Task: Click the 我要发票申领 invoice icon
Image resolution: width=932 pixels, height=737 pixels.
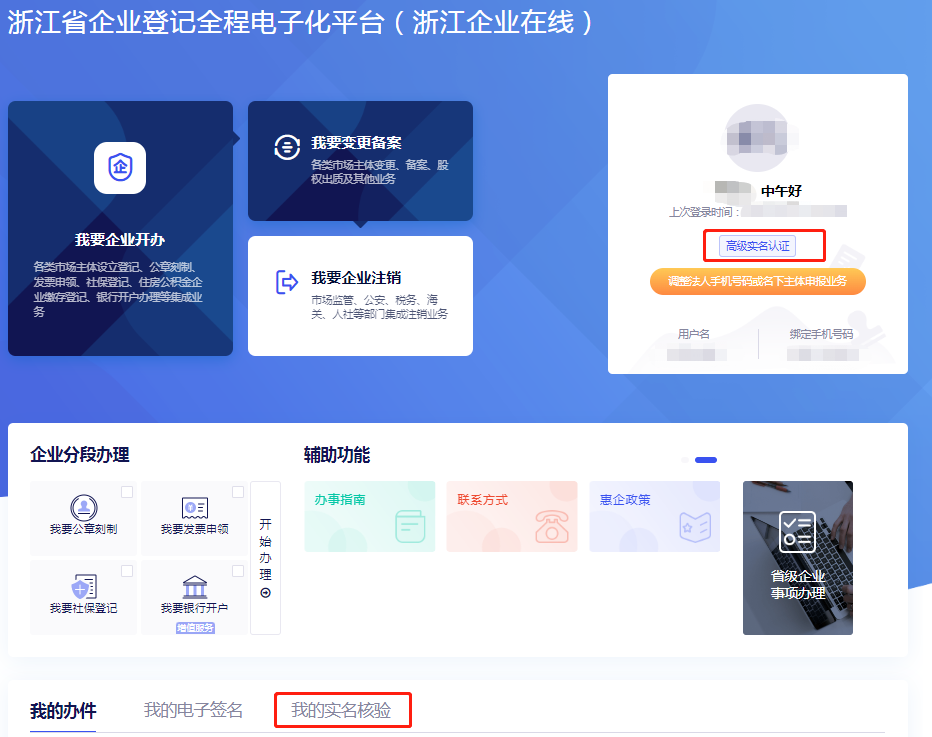Action: 194,508
